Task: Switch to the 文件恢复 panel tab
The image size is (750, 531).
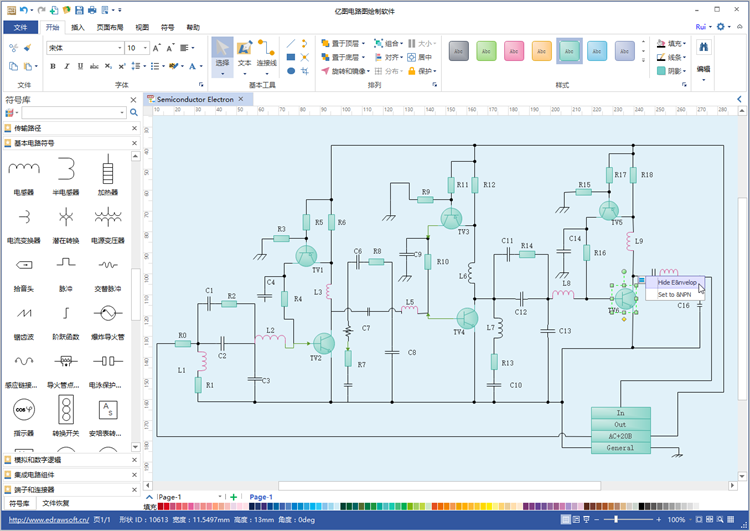Action: tap(55, 503)
